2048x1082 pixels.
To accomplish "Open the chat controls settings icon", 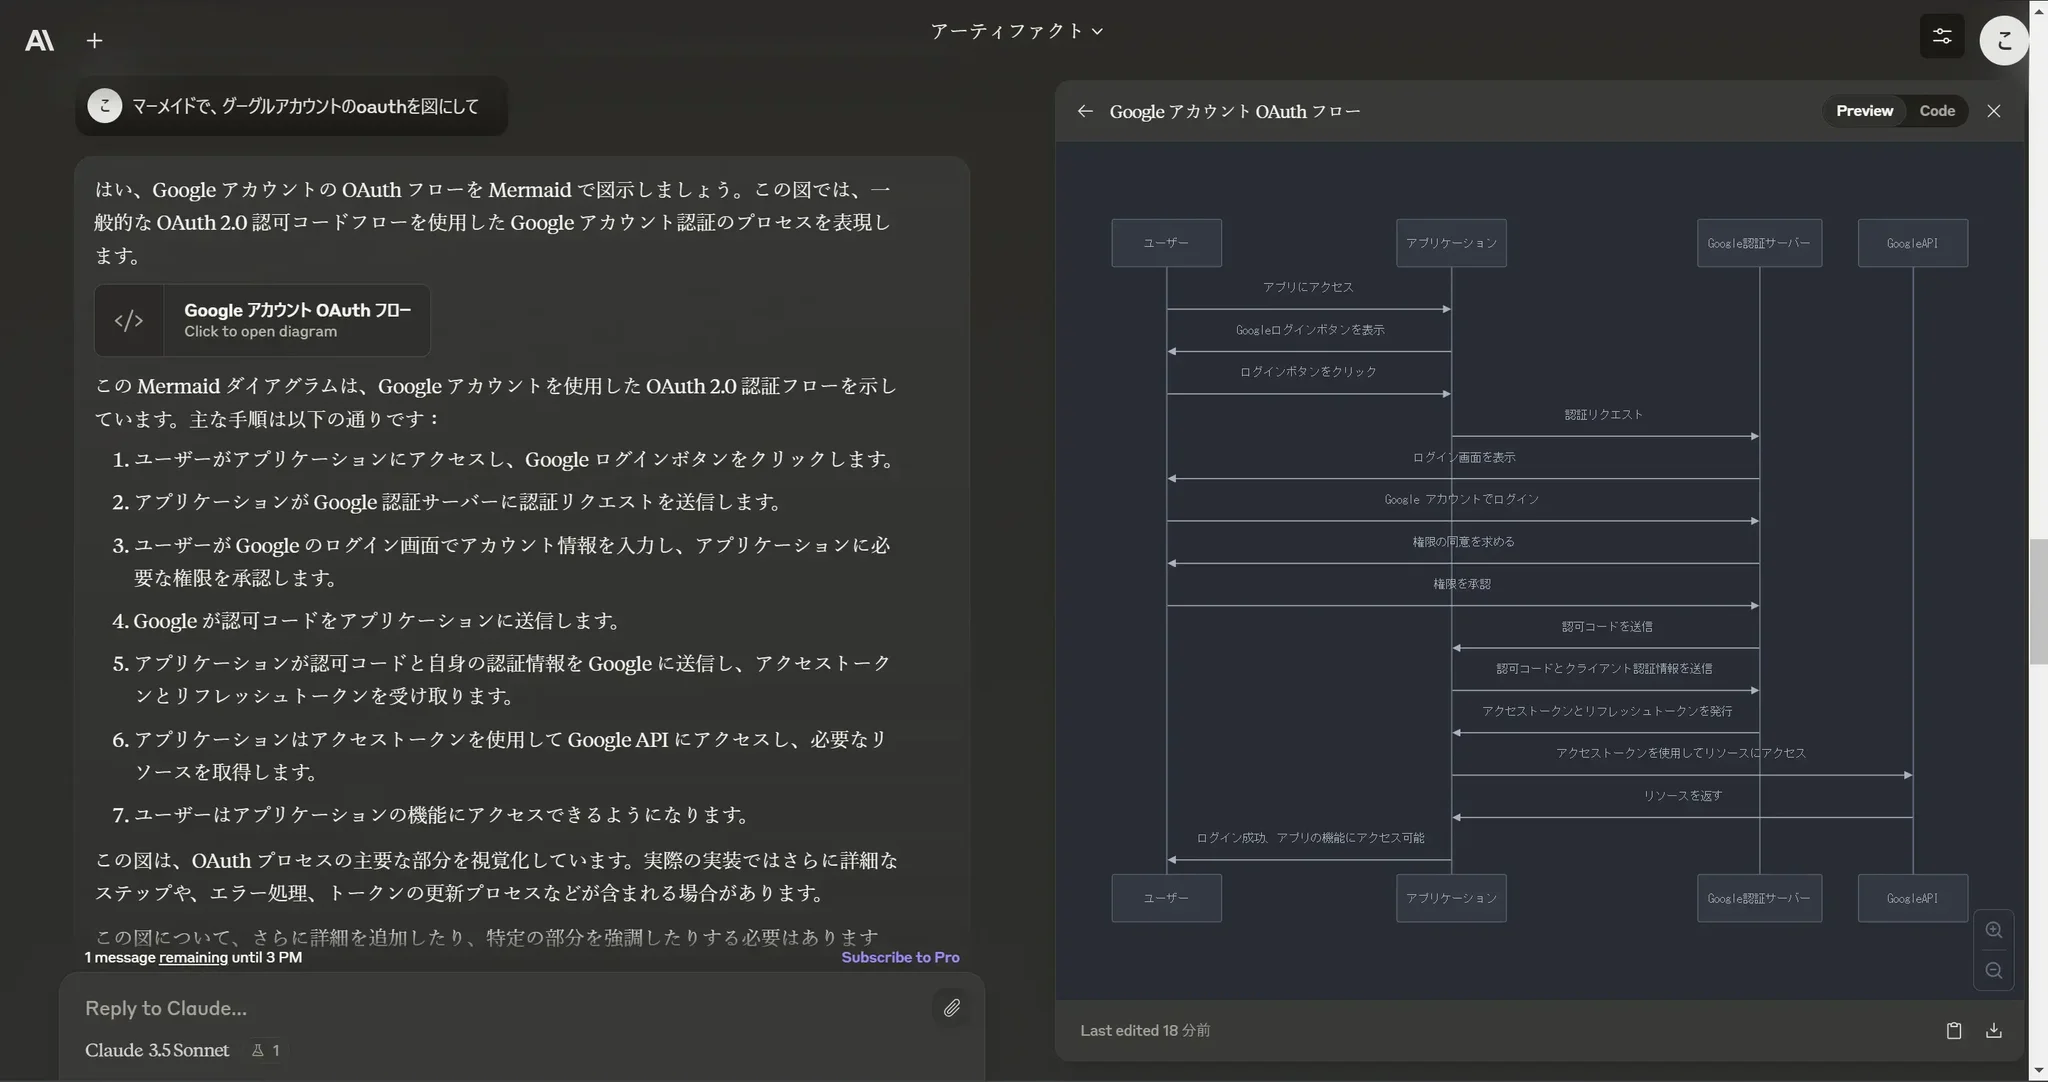I will tap(1941, 37).
